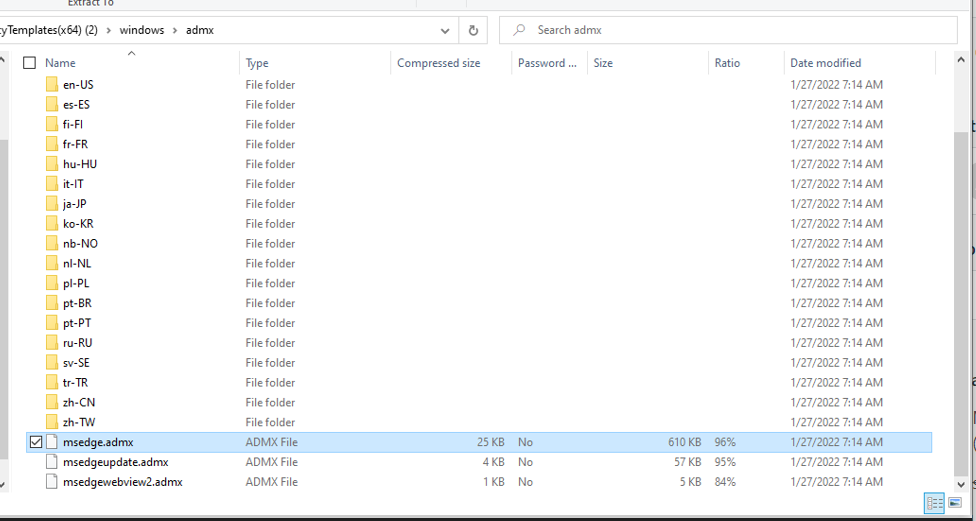Expand chevron before windows in path
This screenshot has width=976, height=521.
[109, 30]
